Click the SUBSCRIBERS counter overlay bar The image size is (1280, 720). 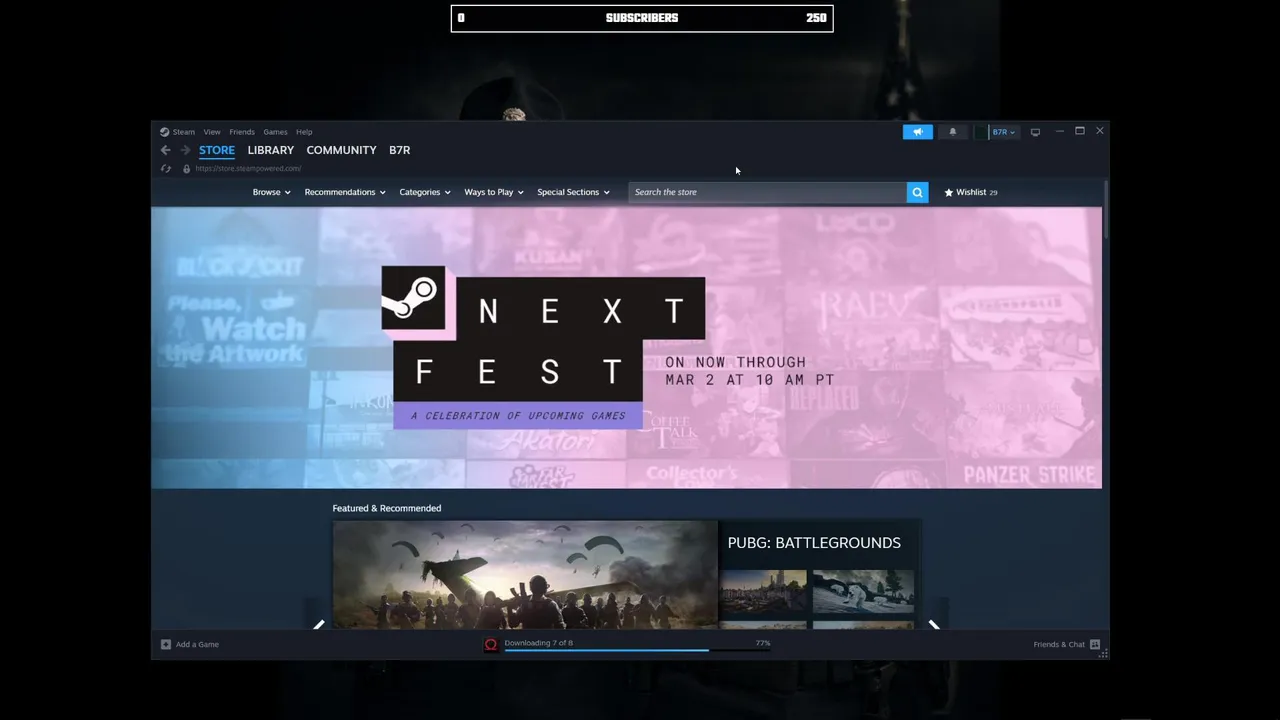coord(642,18)
